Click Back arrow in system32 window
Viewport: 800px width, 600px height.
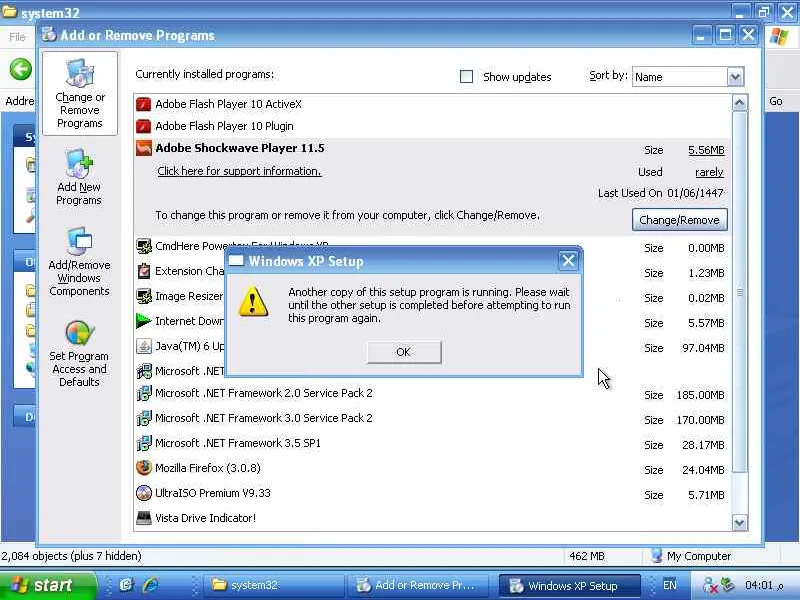point(21,69)
